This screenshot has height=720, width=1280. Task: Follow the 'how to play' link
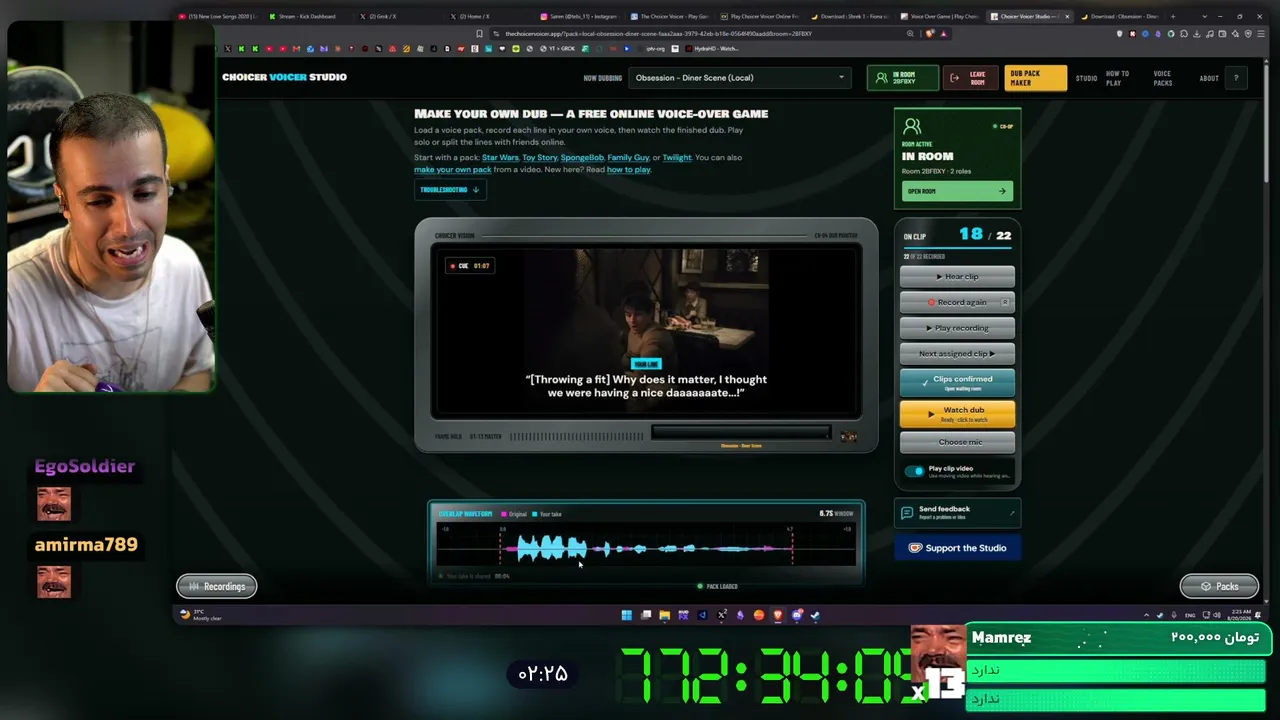[629, 169]
